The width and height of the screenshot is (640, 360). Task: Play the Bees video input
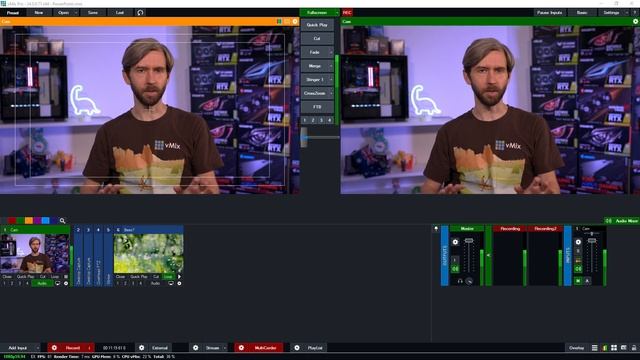(179, 276)
